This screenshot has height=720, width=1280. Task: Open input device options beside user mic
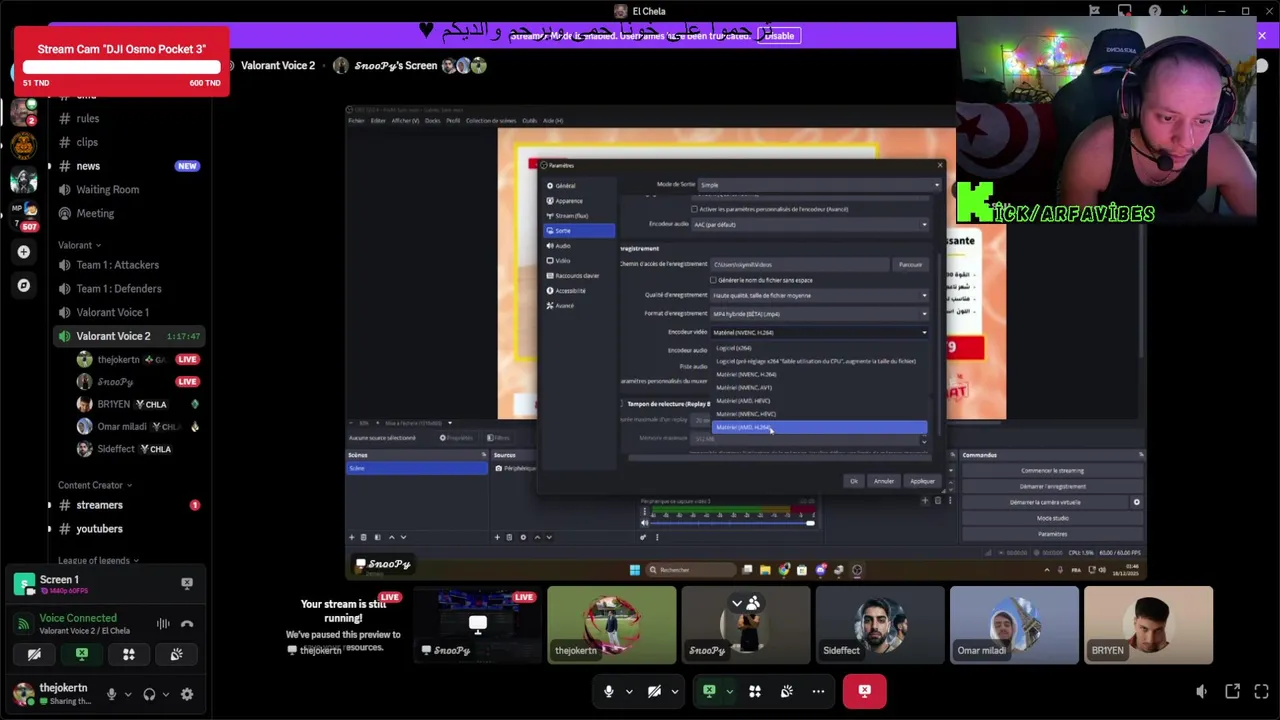pos(127,694)
